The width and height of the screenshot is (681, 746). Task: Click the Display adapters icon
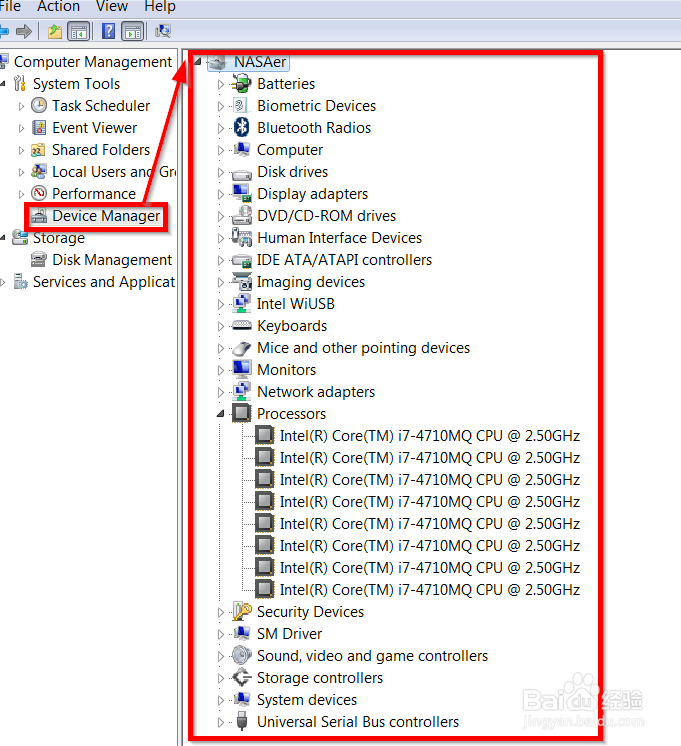pos(241,193)
